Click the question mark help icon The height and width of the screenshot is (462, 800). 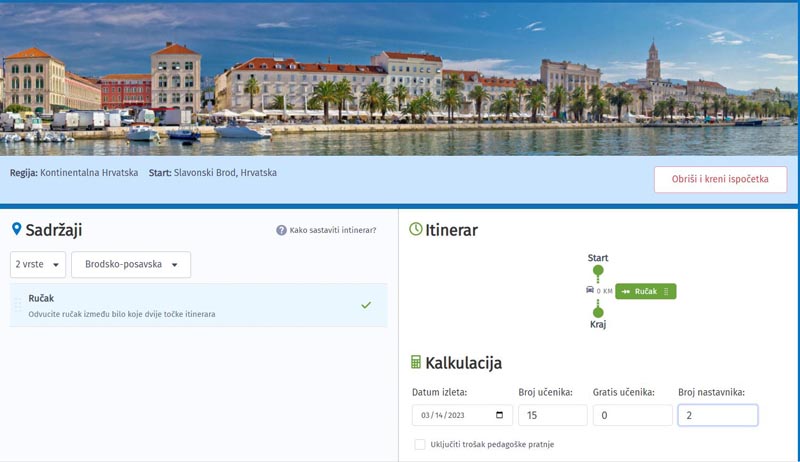pos(281,230)
